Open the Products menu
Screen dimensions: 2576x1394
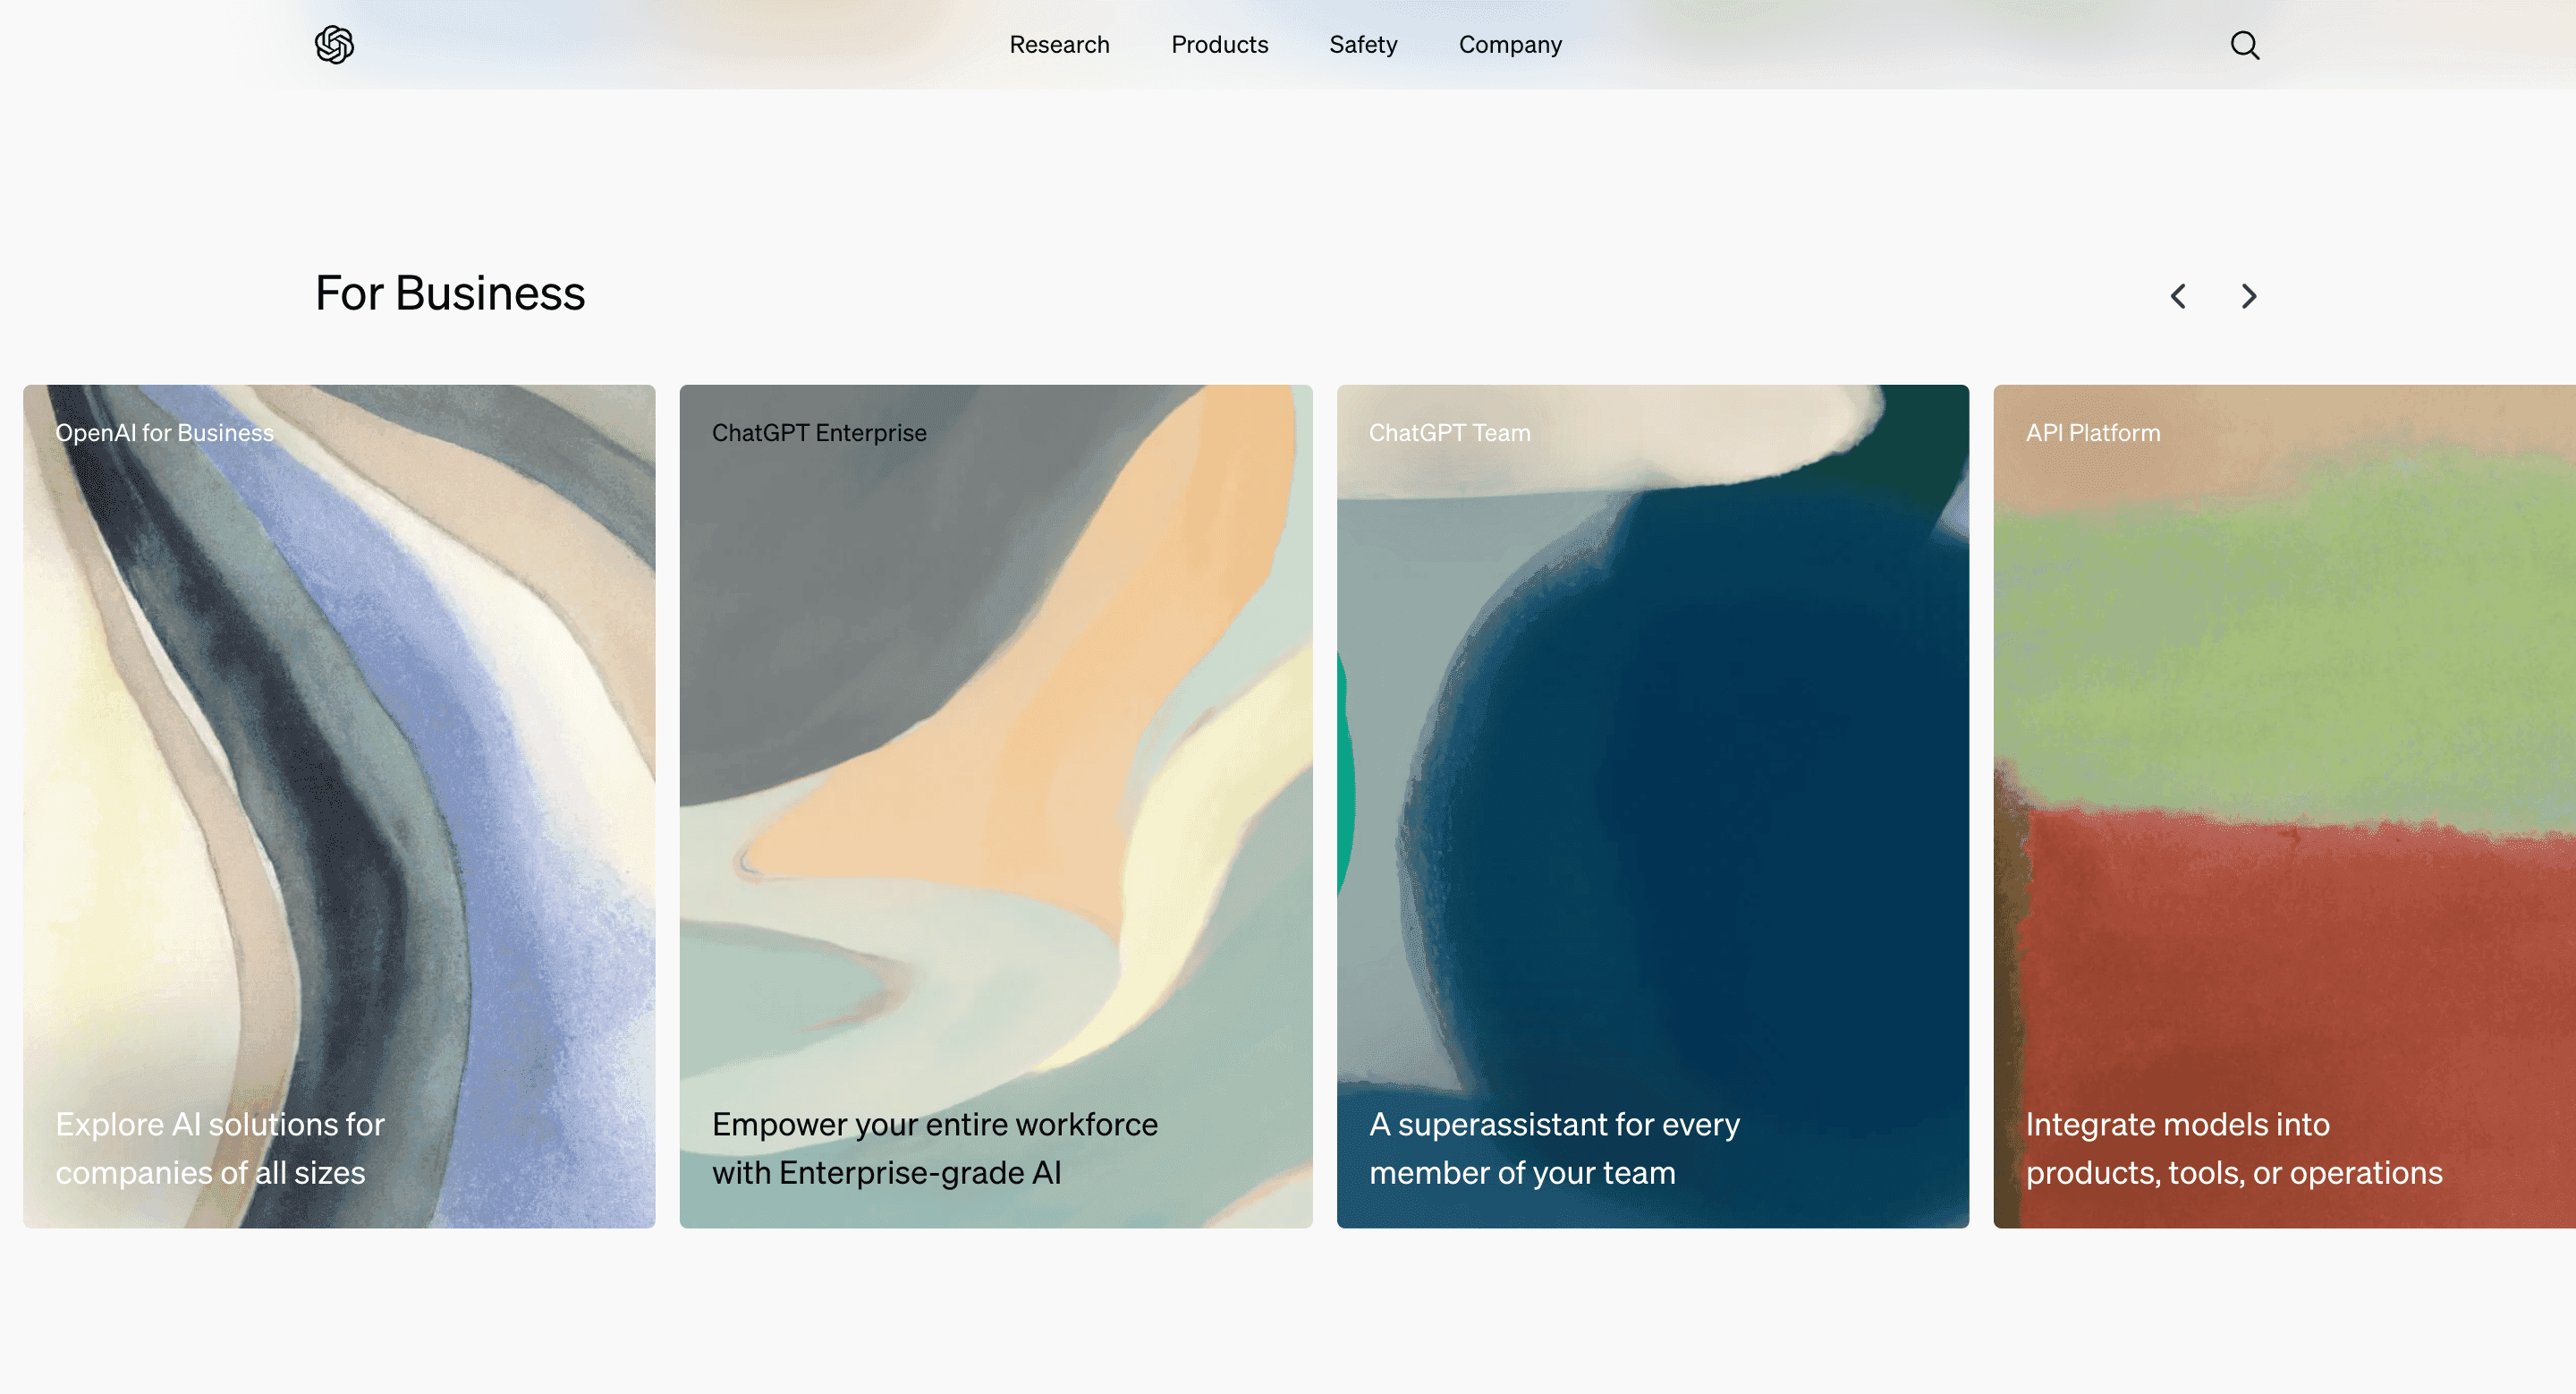[1219, 45]
